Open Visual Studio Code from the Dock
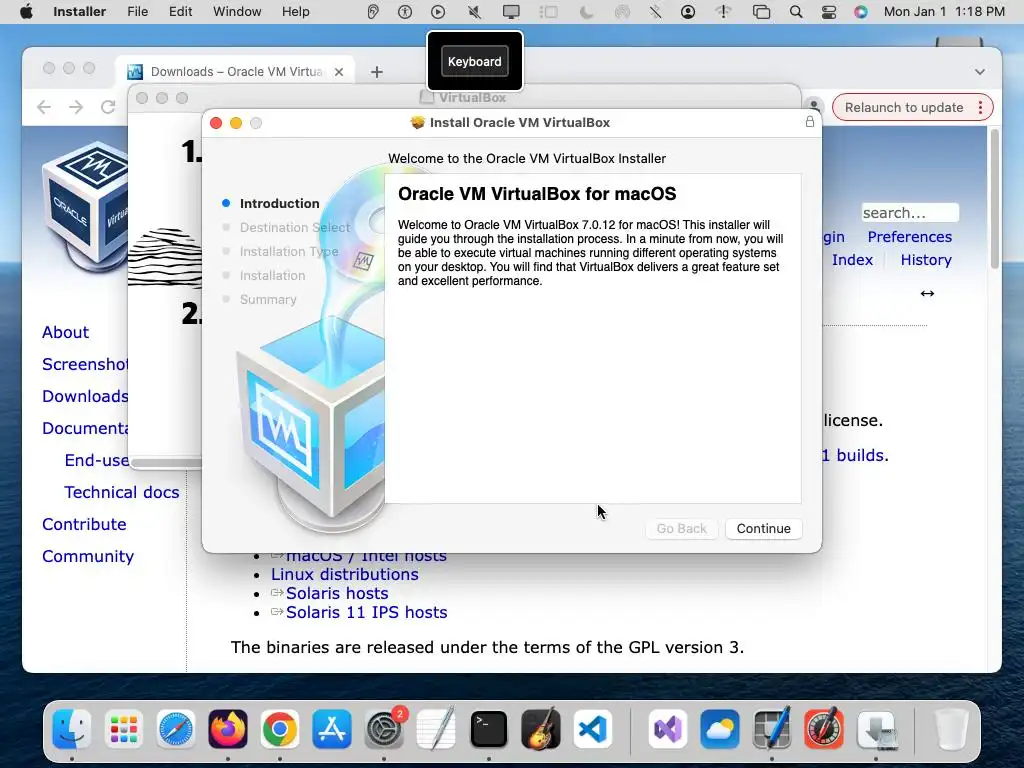This screenshot has width=1024, height=768. click(x=593, y=729)
